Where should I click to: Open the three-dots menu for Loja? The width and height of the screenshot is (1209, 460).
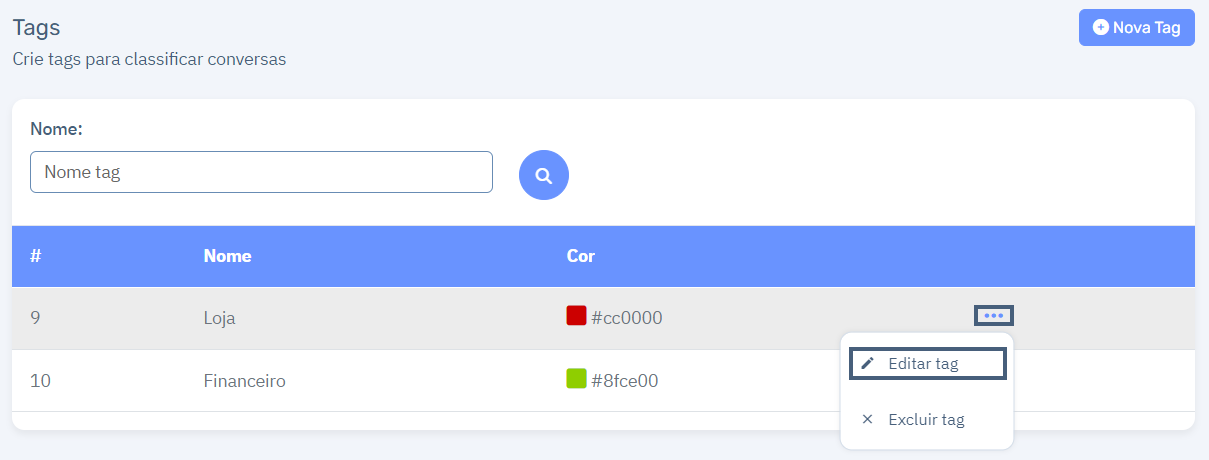(x=993, y=316)
